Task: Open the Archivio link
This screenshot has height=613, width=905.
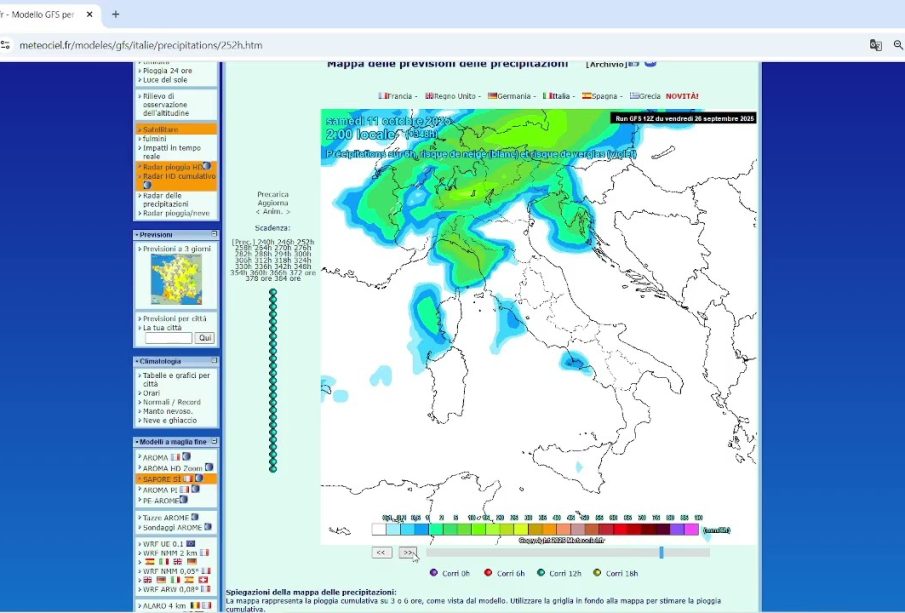Action: 606,64
